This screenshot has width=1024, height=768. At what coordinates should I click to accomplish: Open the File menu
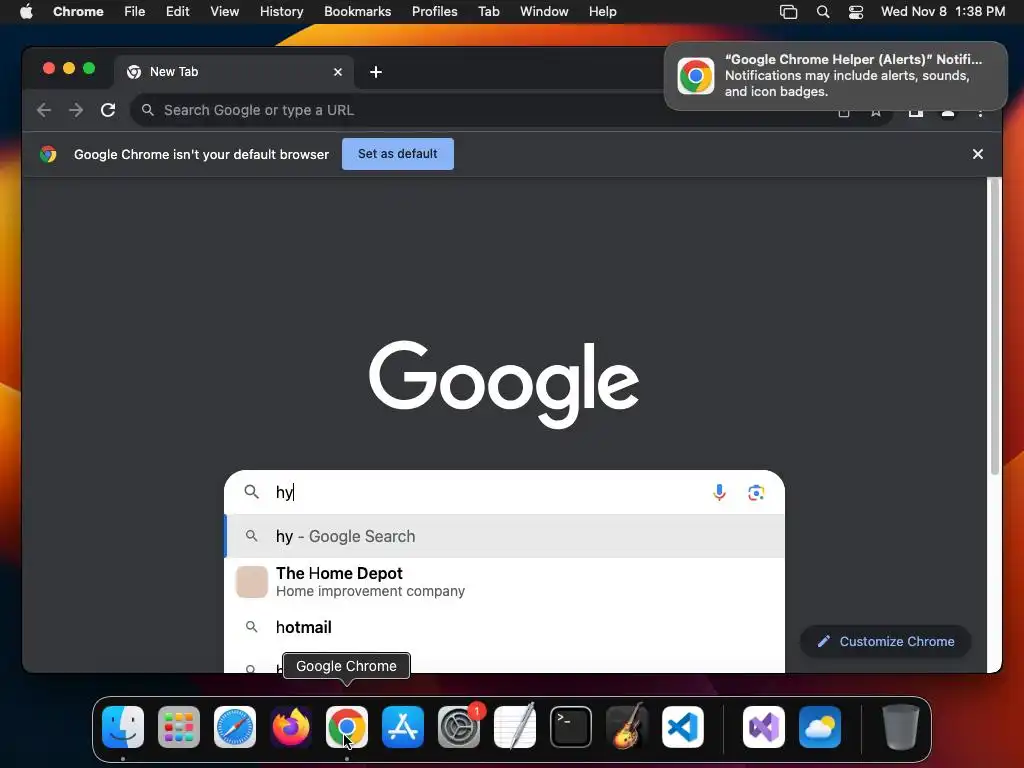pos(135,12)
